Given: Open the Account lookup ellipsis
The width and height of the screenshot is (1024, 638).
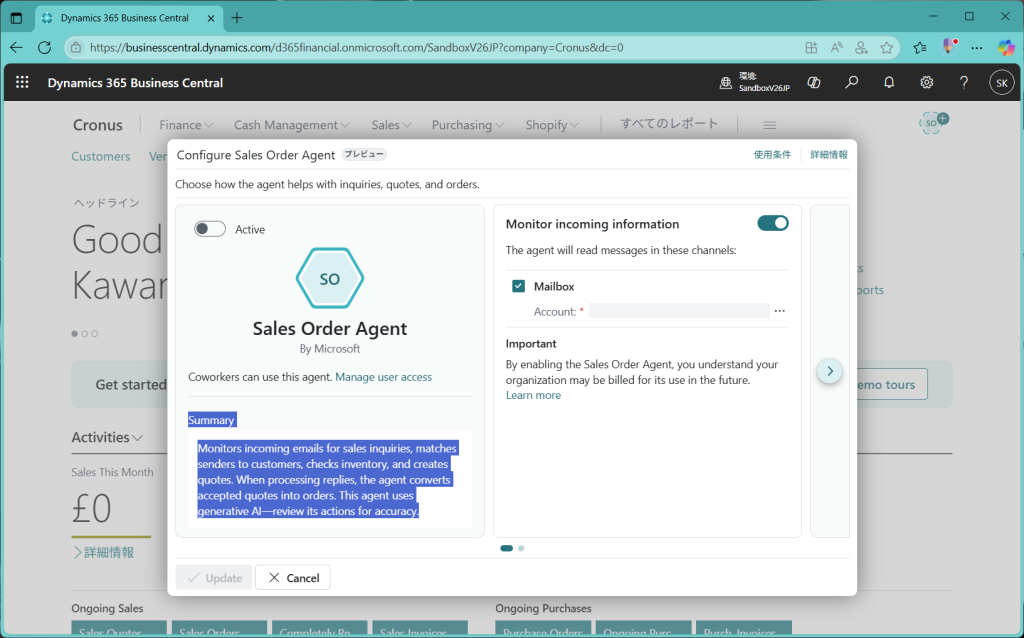Looking at the screenshot, I should [780, 311].
